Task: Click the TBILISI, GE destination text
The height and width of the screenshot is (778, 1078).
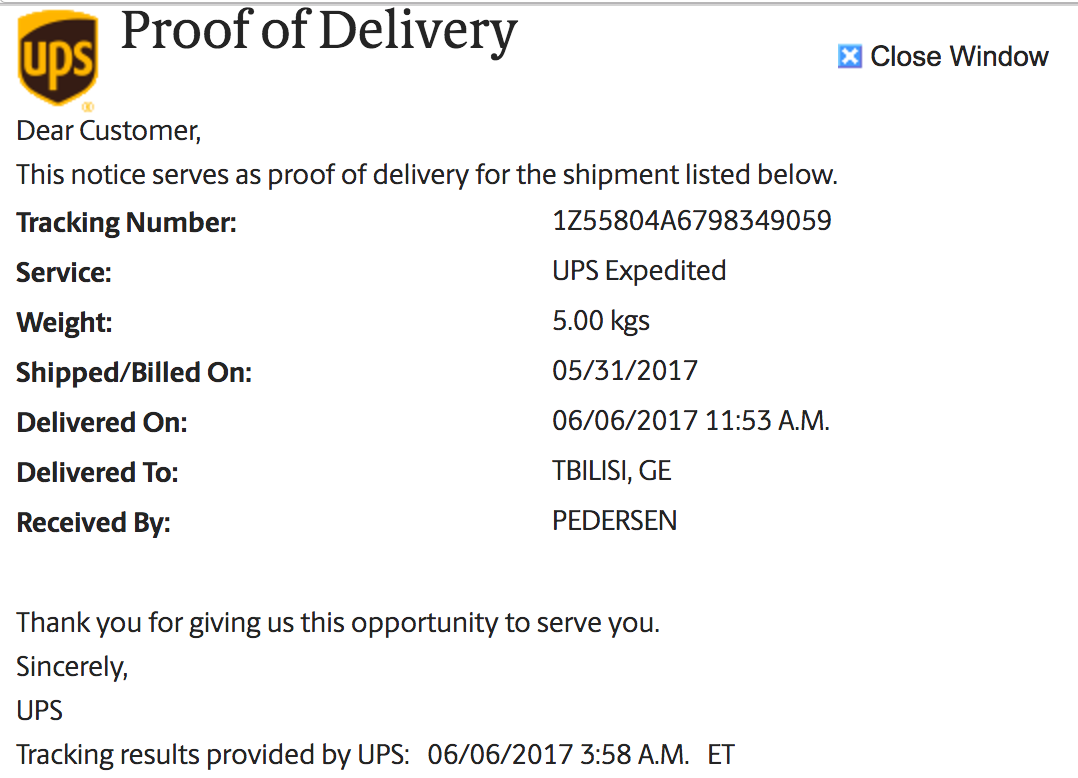Action: coord(611,471)
